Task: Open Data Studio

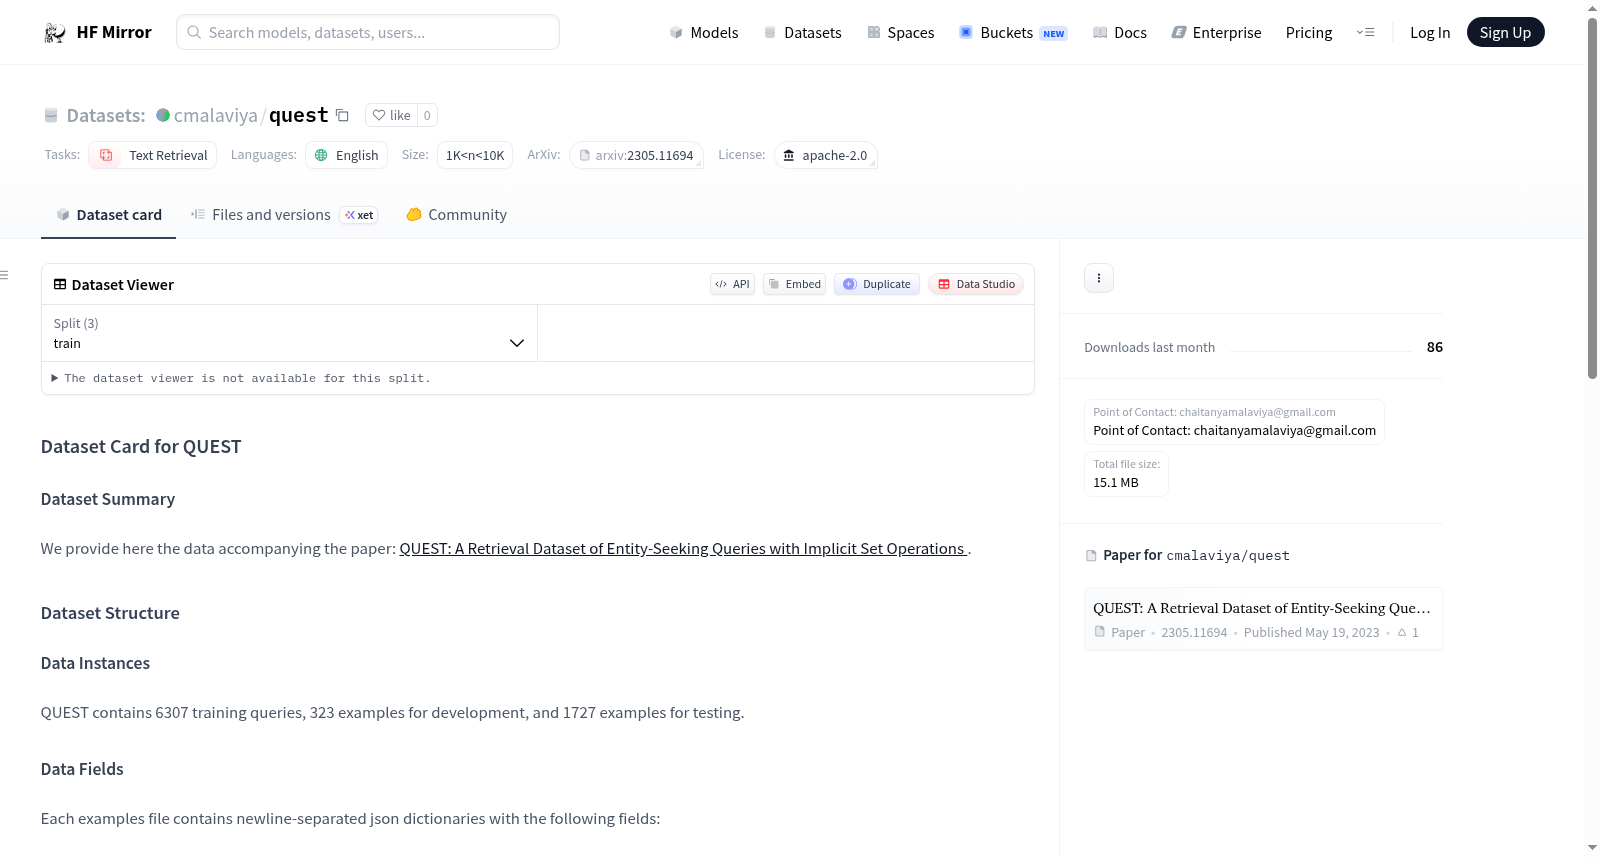Action: point(976,284)
